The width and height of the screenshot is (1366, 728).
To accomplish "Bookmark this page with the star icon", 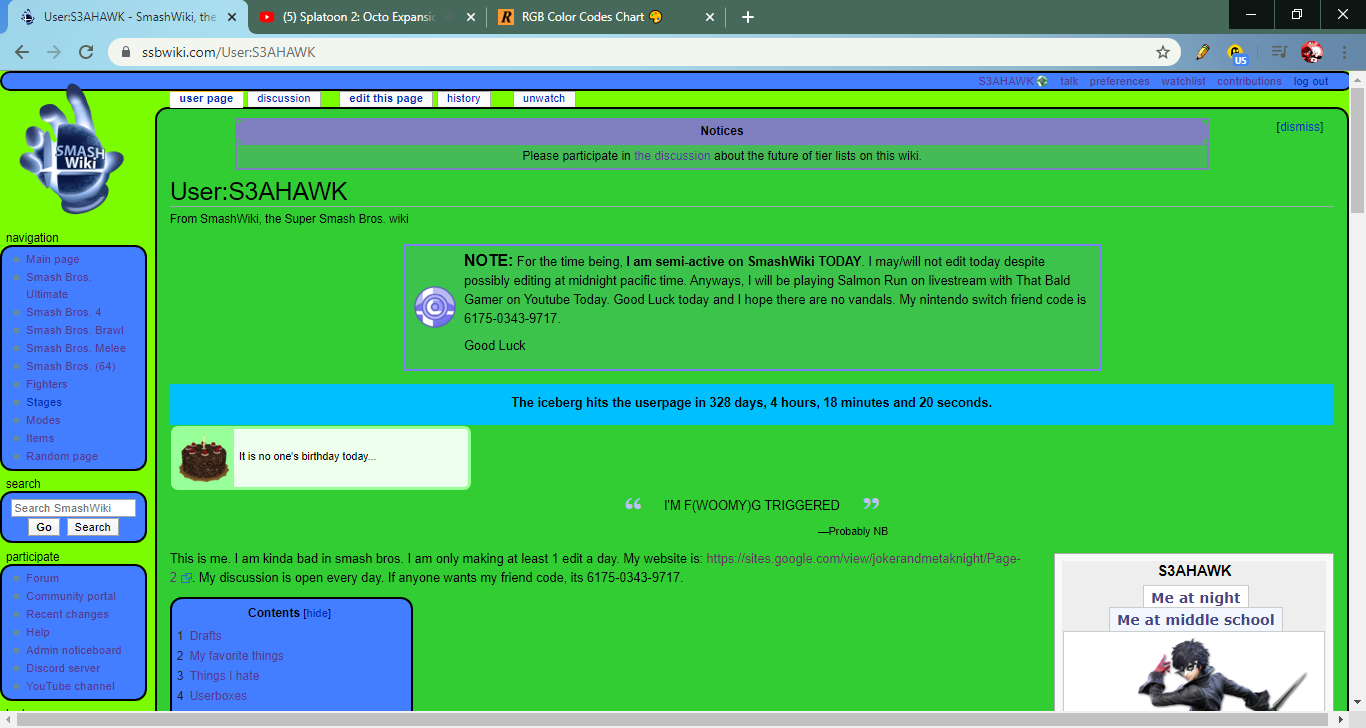I will click(1163, 52).
